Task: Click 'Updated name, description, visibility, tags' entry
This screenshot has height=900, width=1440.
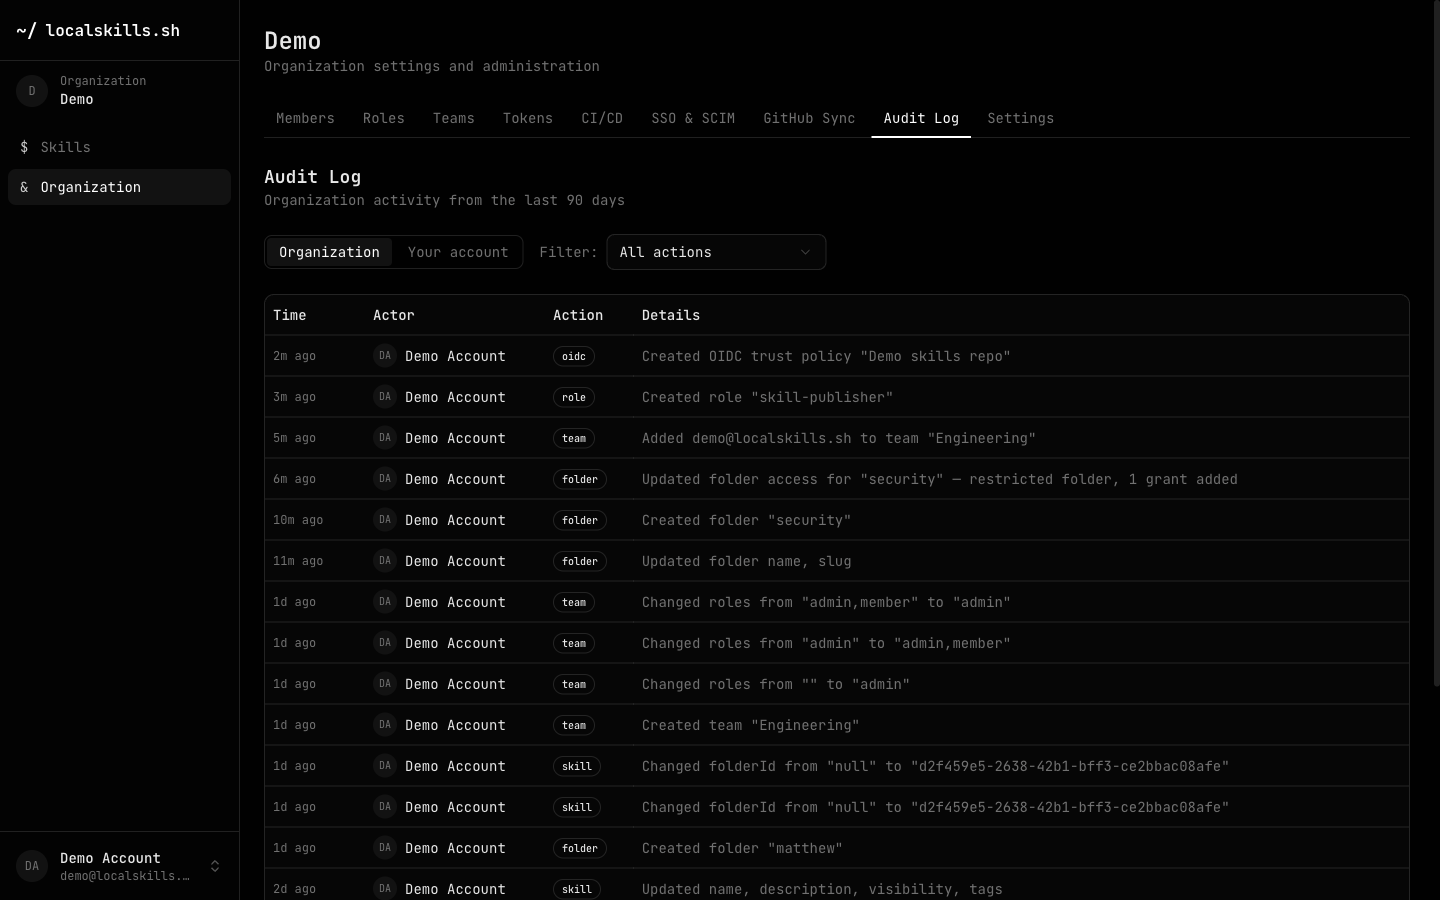Action: point(822,889)
